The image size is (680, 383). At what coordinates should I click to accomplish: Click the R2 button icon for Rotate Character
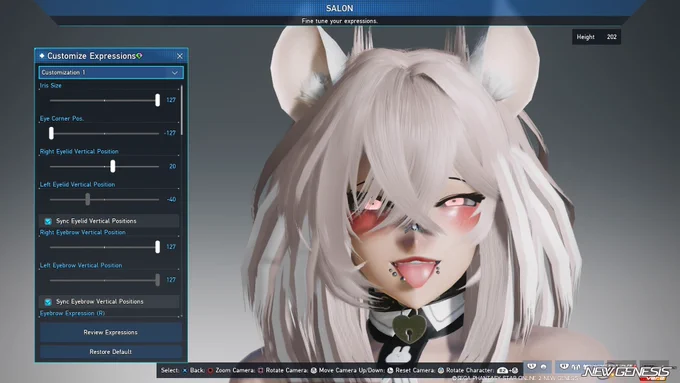(503, 370)
